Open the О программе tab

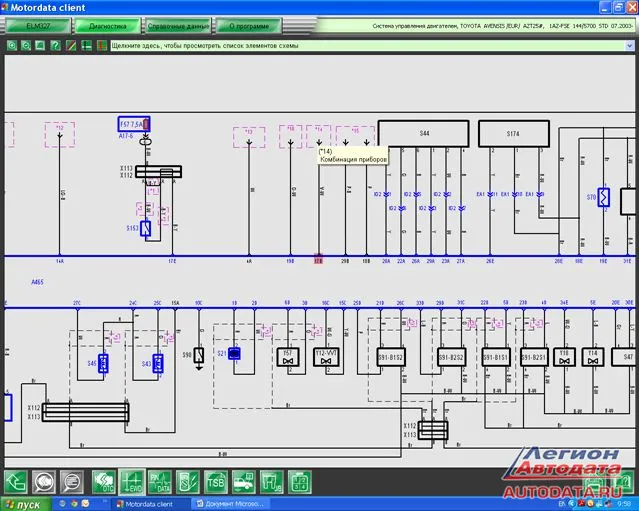click(249, 26)
